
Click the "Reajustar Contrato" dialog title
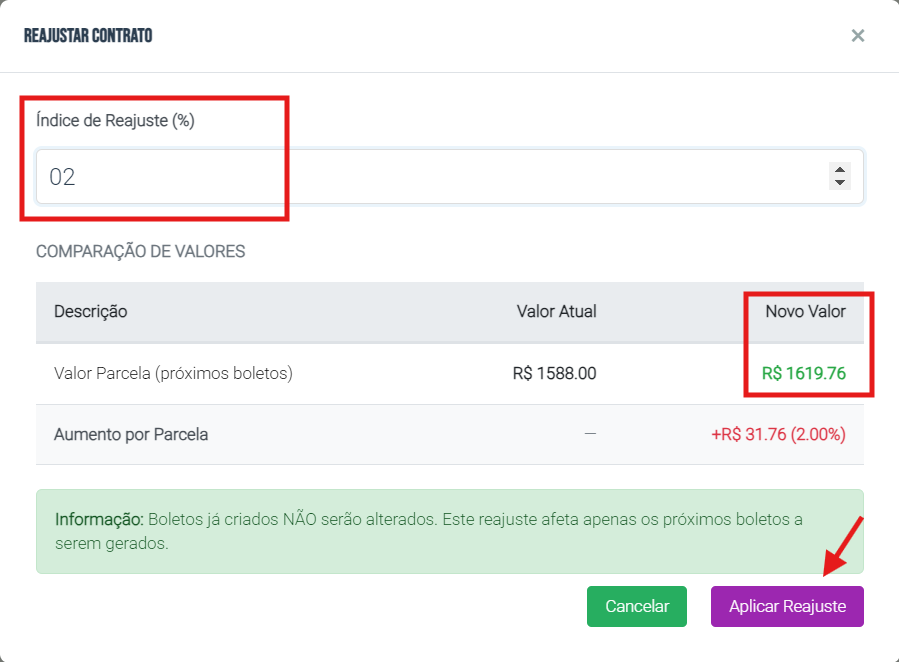coord(88,36)
